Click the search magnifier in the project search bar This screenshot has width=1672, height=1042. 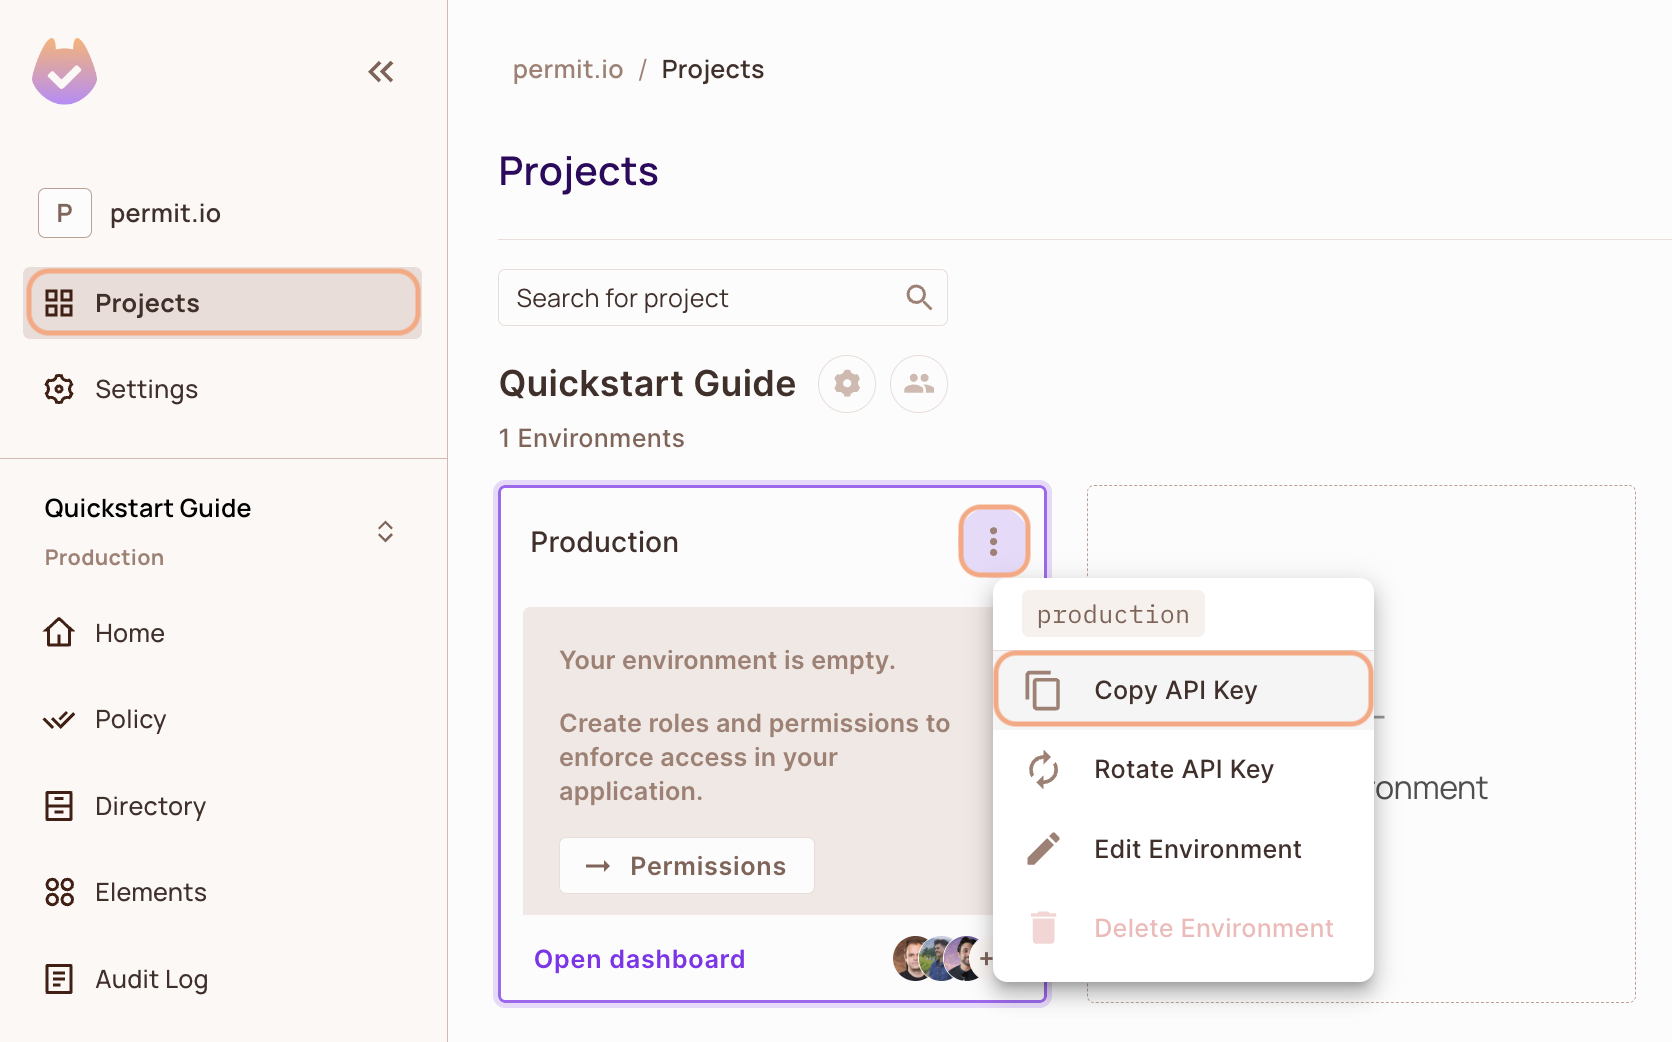(x=917, y=297)
